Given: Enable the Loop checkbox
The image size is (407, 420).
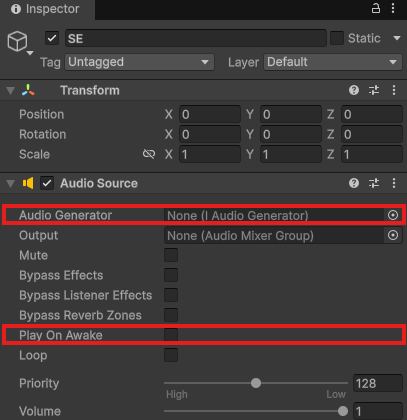Looking at the screenshot, I should coord(171,355).
